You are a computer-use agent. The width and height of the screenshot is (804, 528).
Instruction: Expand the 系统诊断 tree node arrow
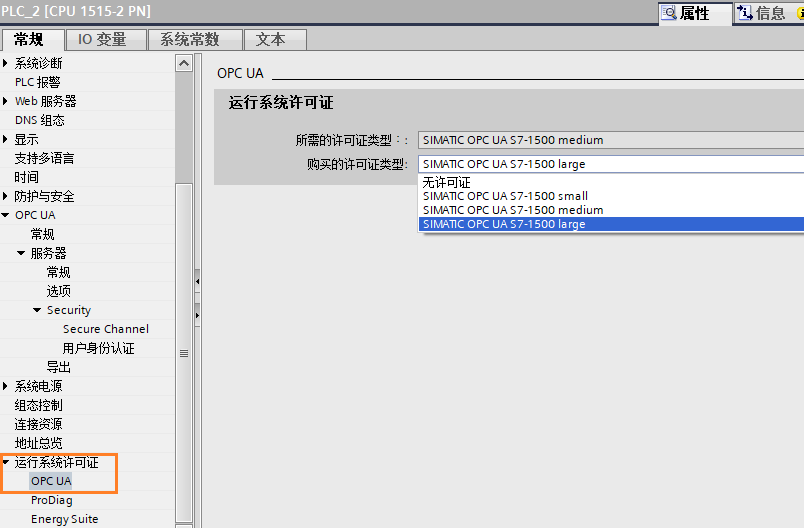pos(5,63)
